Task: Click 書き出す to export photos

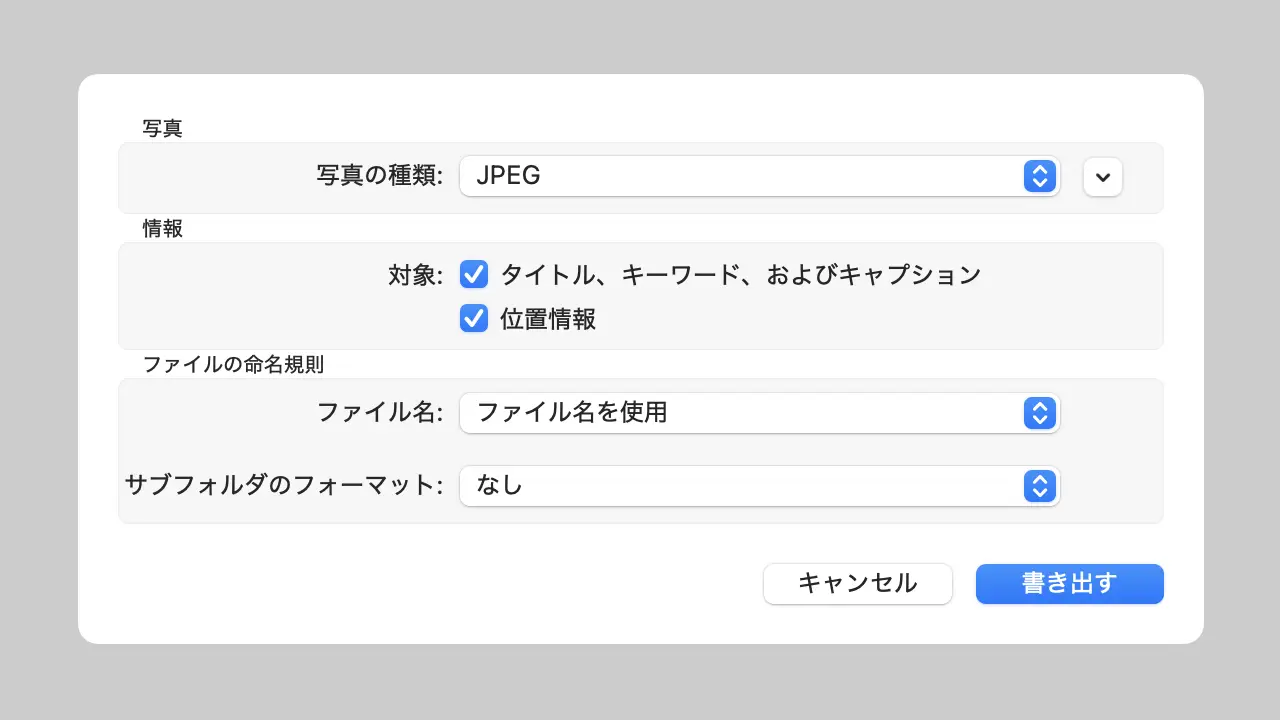Action: [1069, 584]
